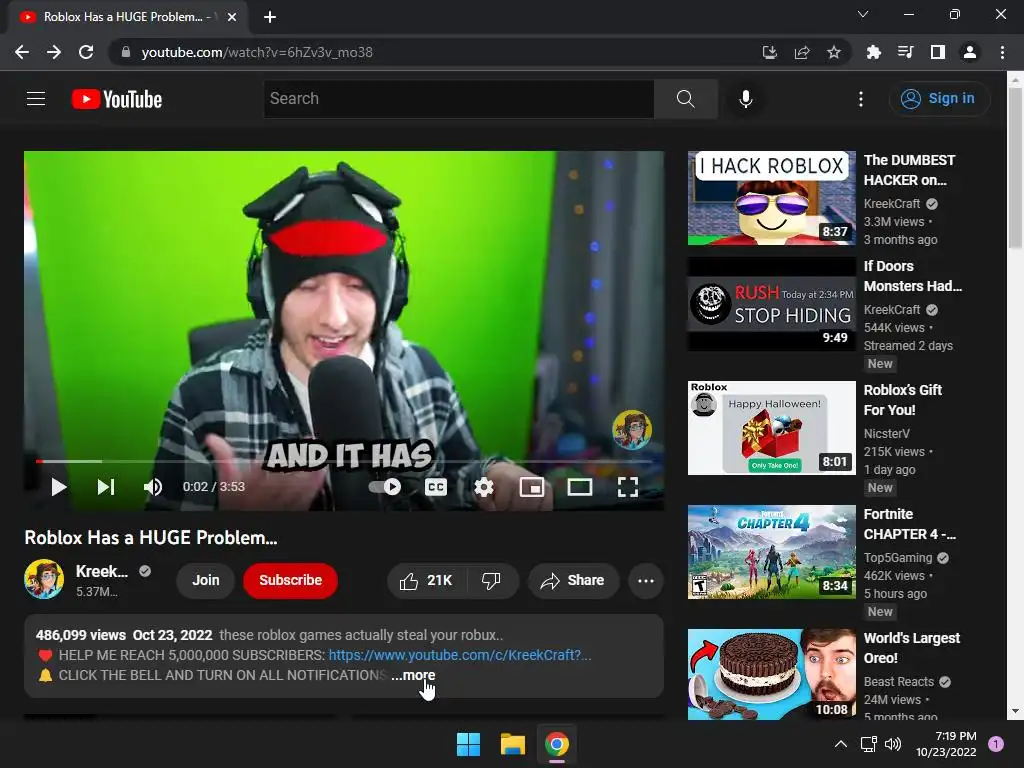The height and width of the screenshot is (768, 1024).
Task: Click Chrome icon in taskbar
Action: tap(557, 744)
